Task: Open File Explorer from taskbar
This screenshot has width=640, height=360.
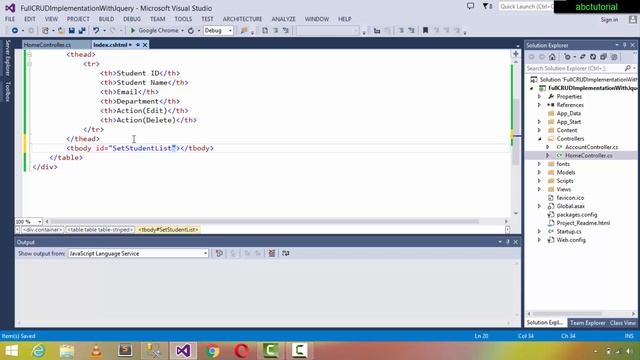Action: click(x=67, y=351)
